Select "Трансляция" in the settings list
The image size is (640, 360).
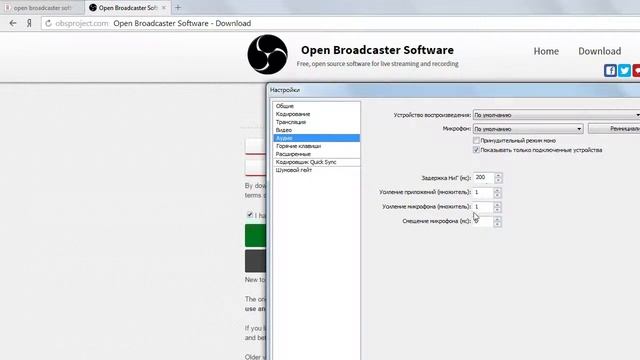pyautogui.click(x=316, y=122)
